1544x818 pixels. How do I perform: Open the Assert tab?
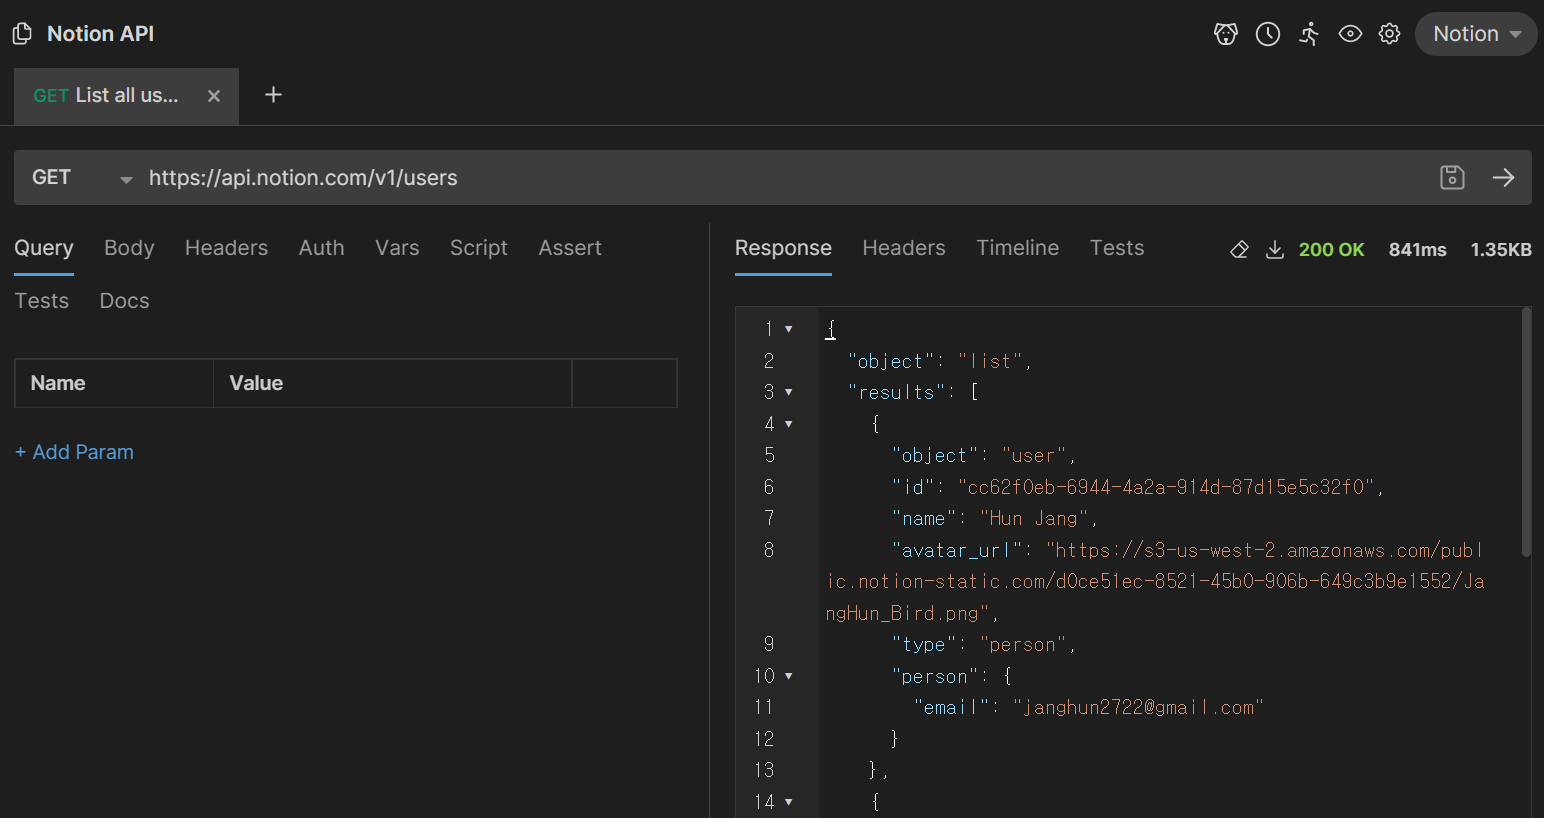click(570, 248)
